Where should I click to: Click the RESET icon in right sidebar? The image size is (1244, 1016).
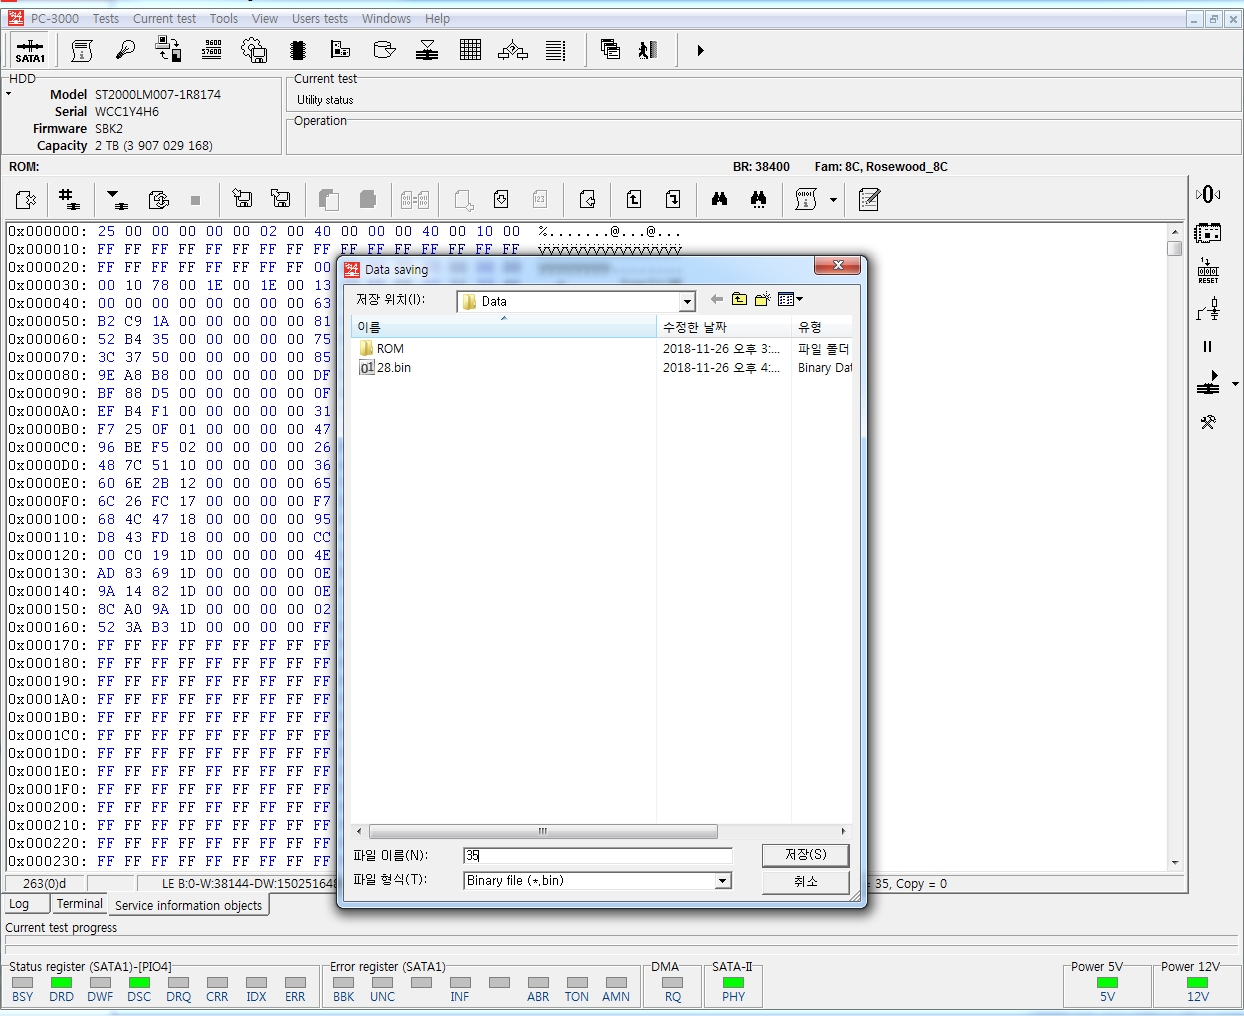point(1208,270)
